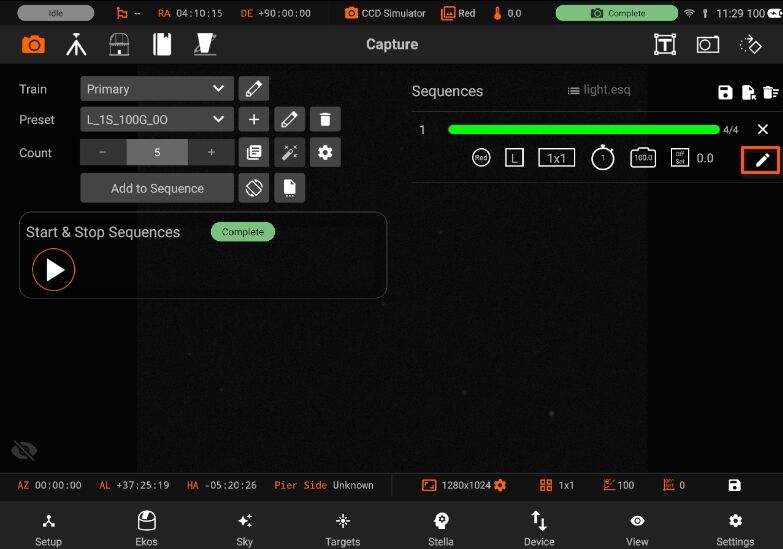The height and width of the screenshot is (549, 783).
Task: Click the magic wand icon
Action: pos(290,152)
